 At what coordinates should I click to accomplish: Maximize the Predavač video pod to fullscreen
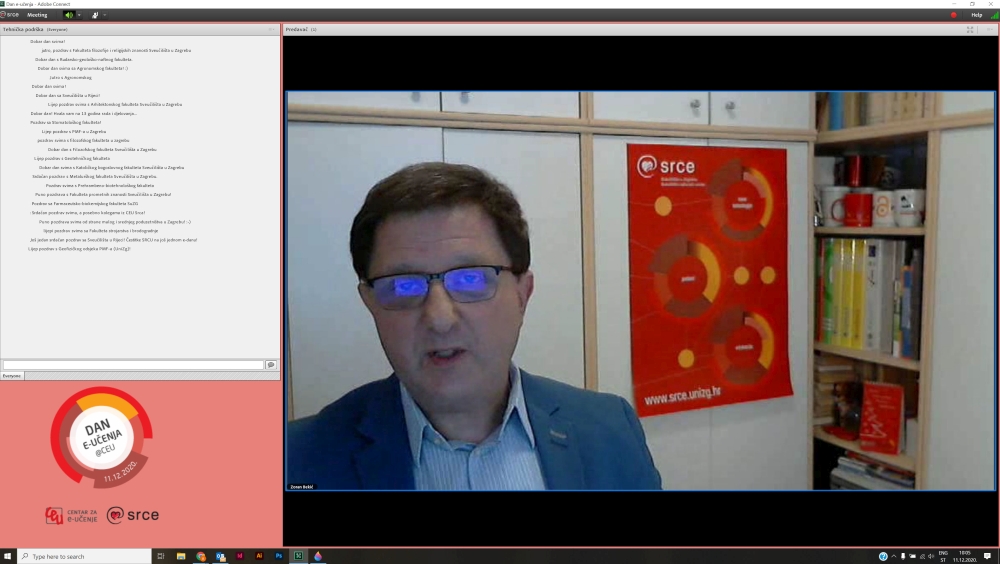point(970,29)
